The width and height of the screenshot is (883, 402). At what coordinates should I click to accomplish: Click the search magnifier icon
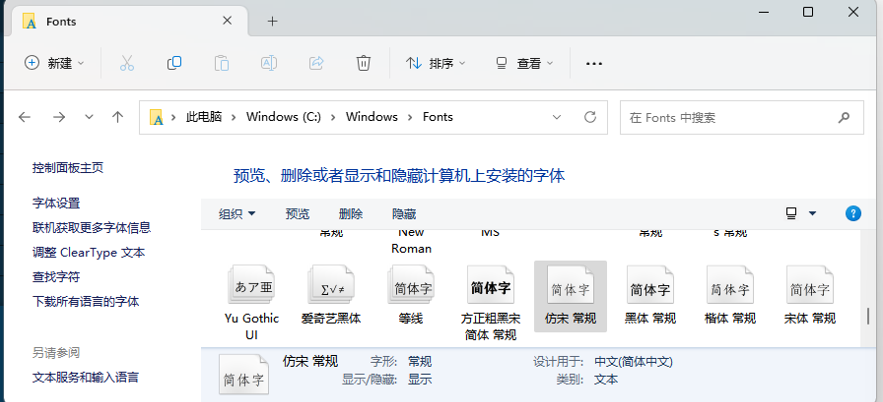point(843,118)
